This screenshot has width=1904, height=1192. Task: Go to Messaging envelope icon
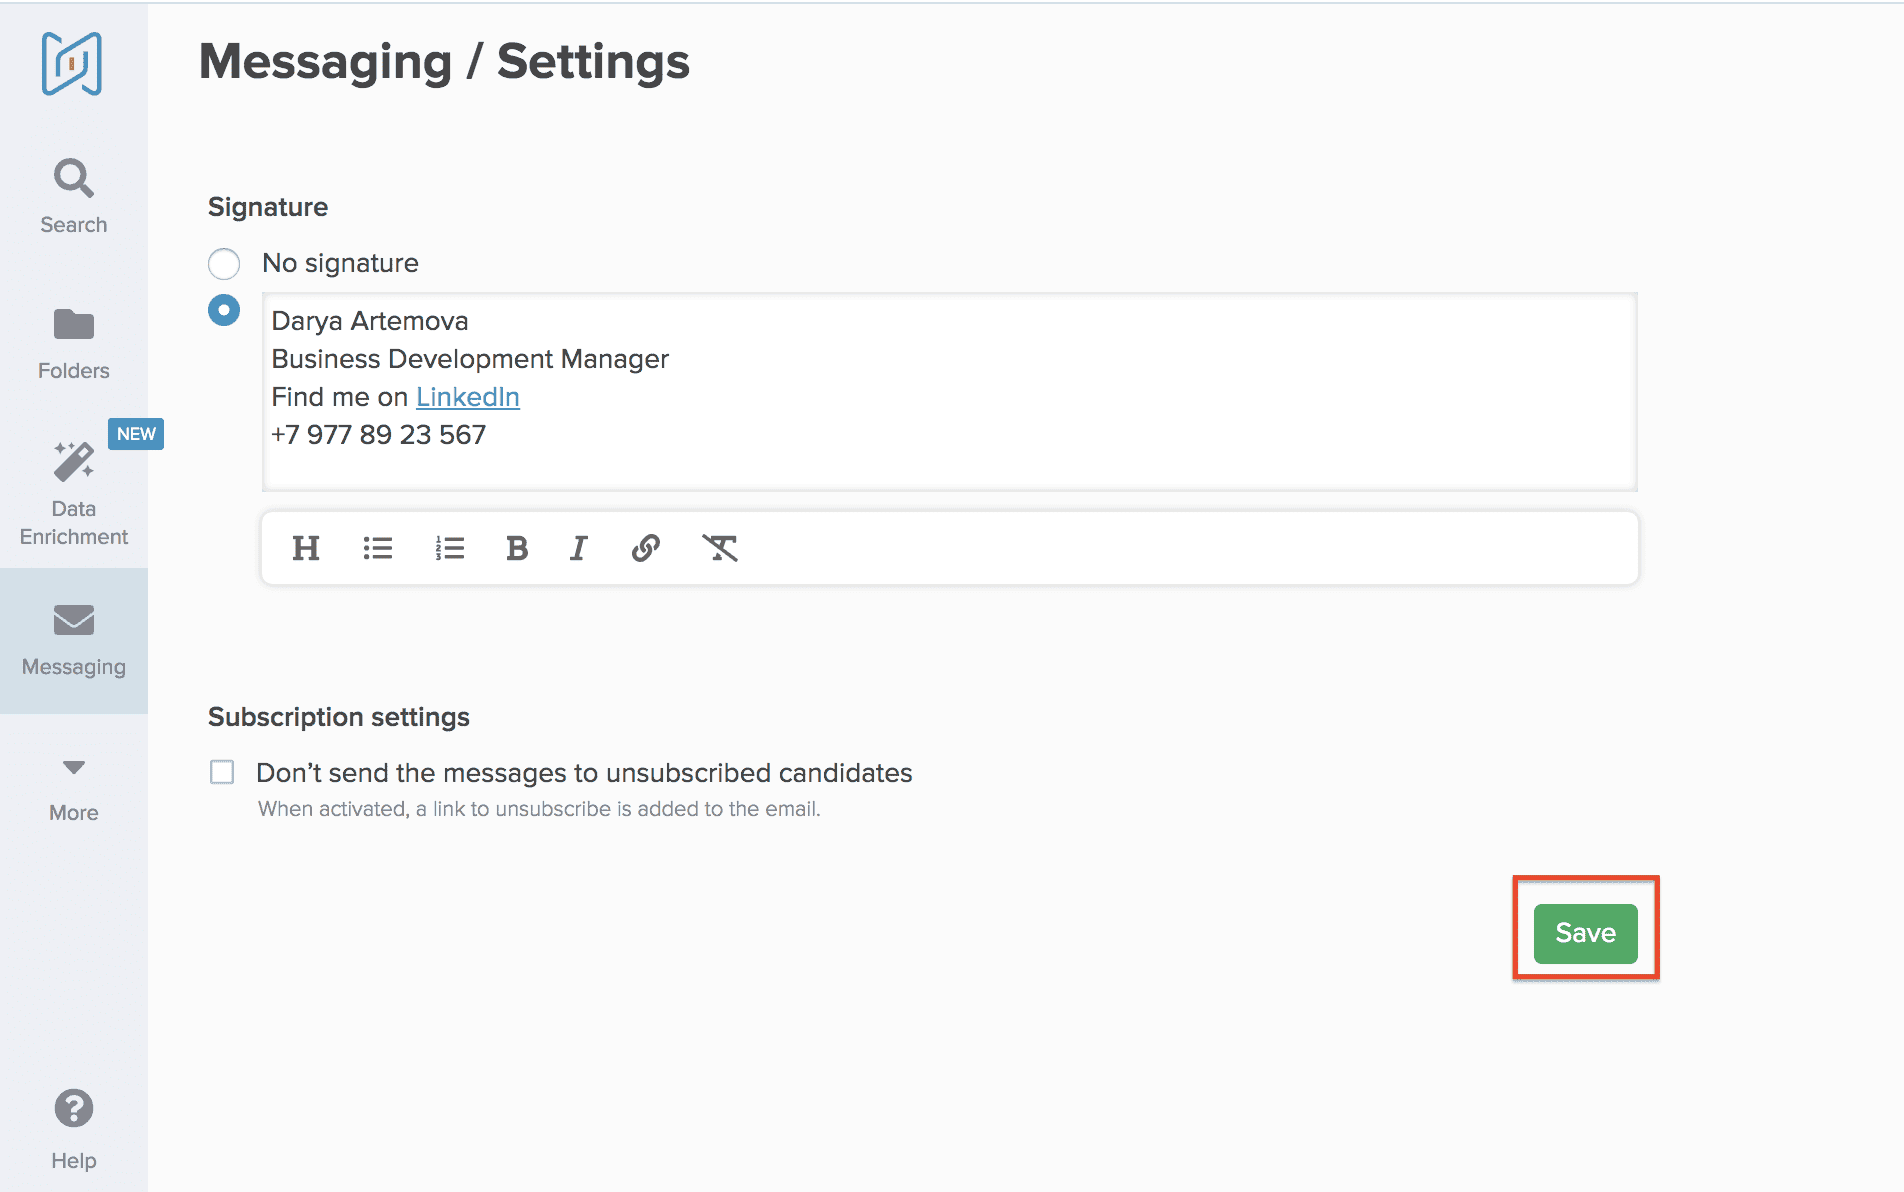(73, 620)
